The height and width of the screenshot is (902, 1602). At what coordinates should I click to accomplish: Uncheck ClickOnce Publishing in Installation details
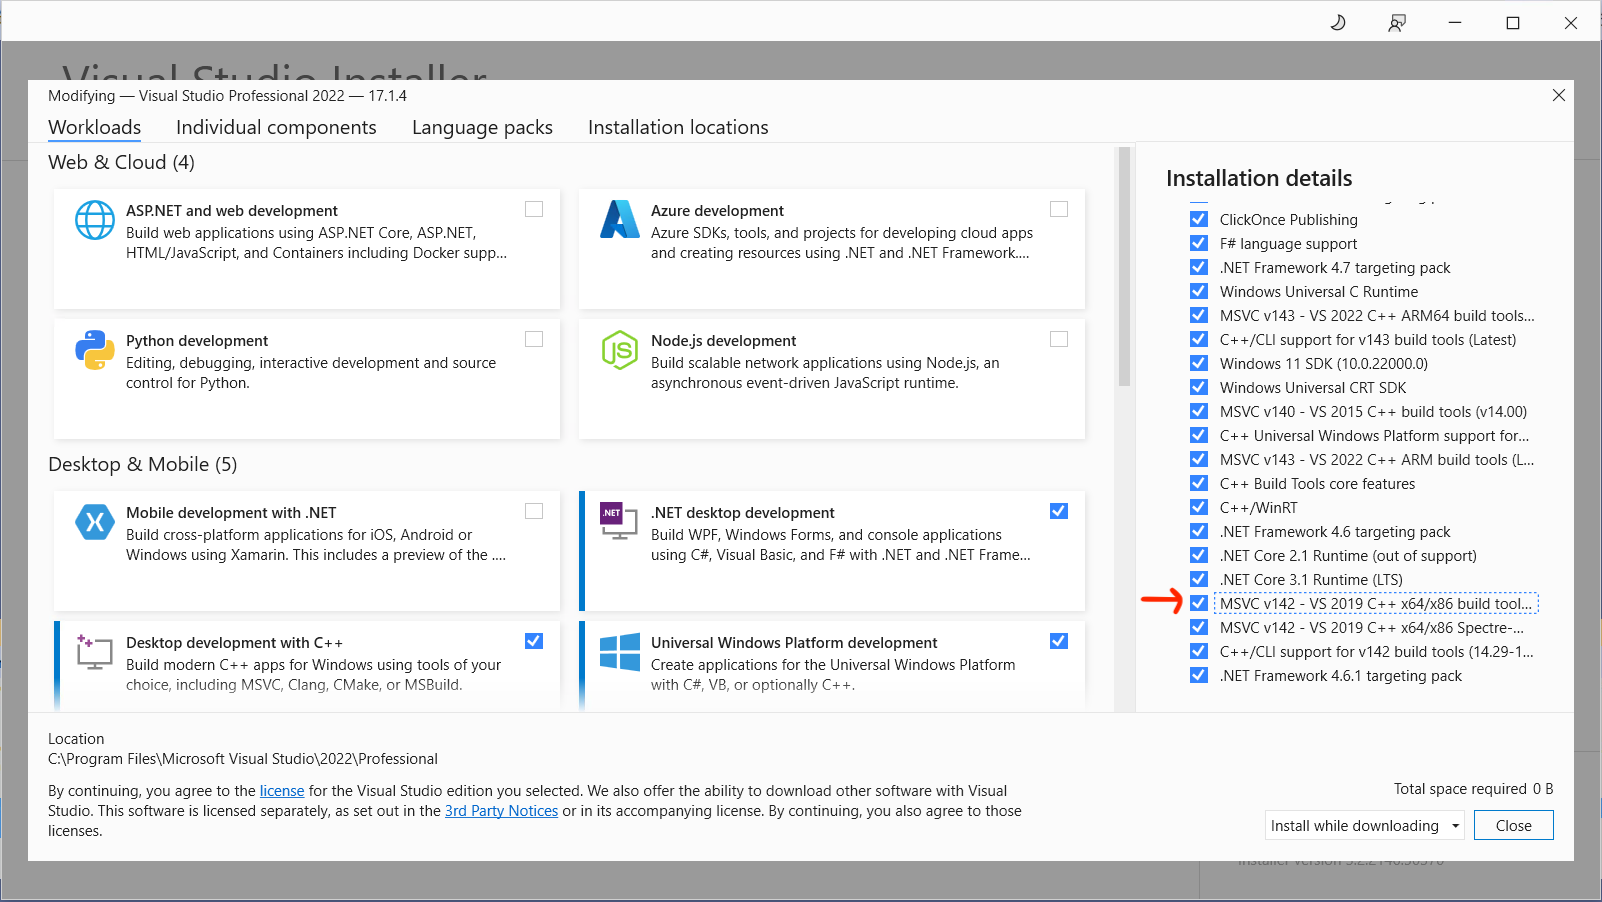click(1198, 219)
